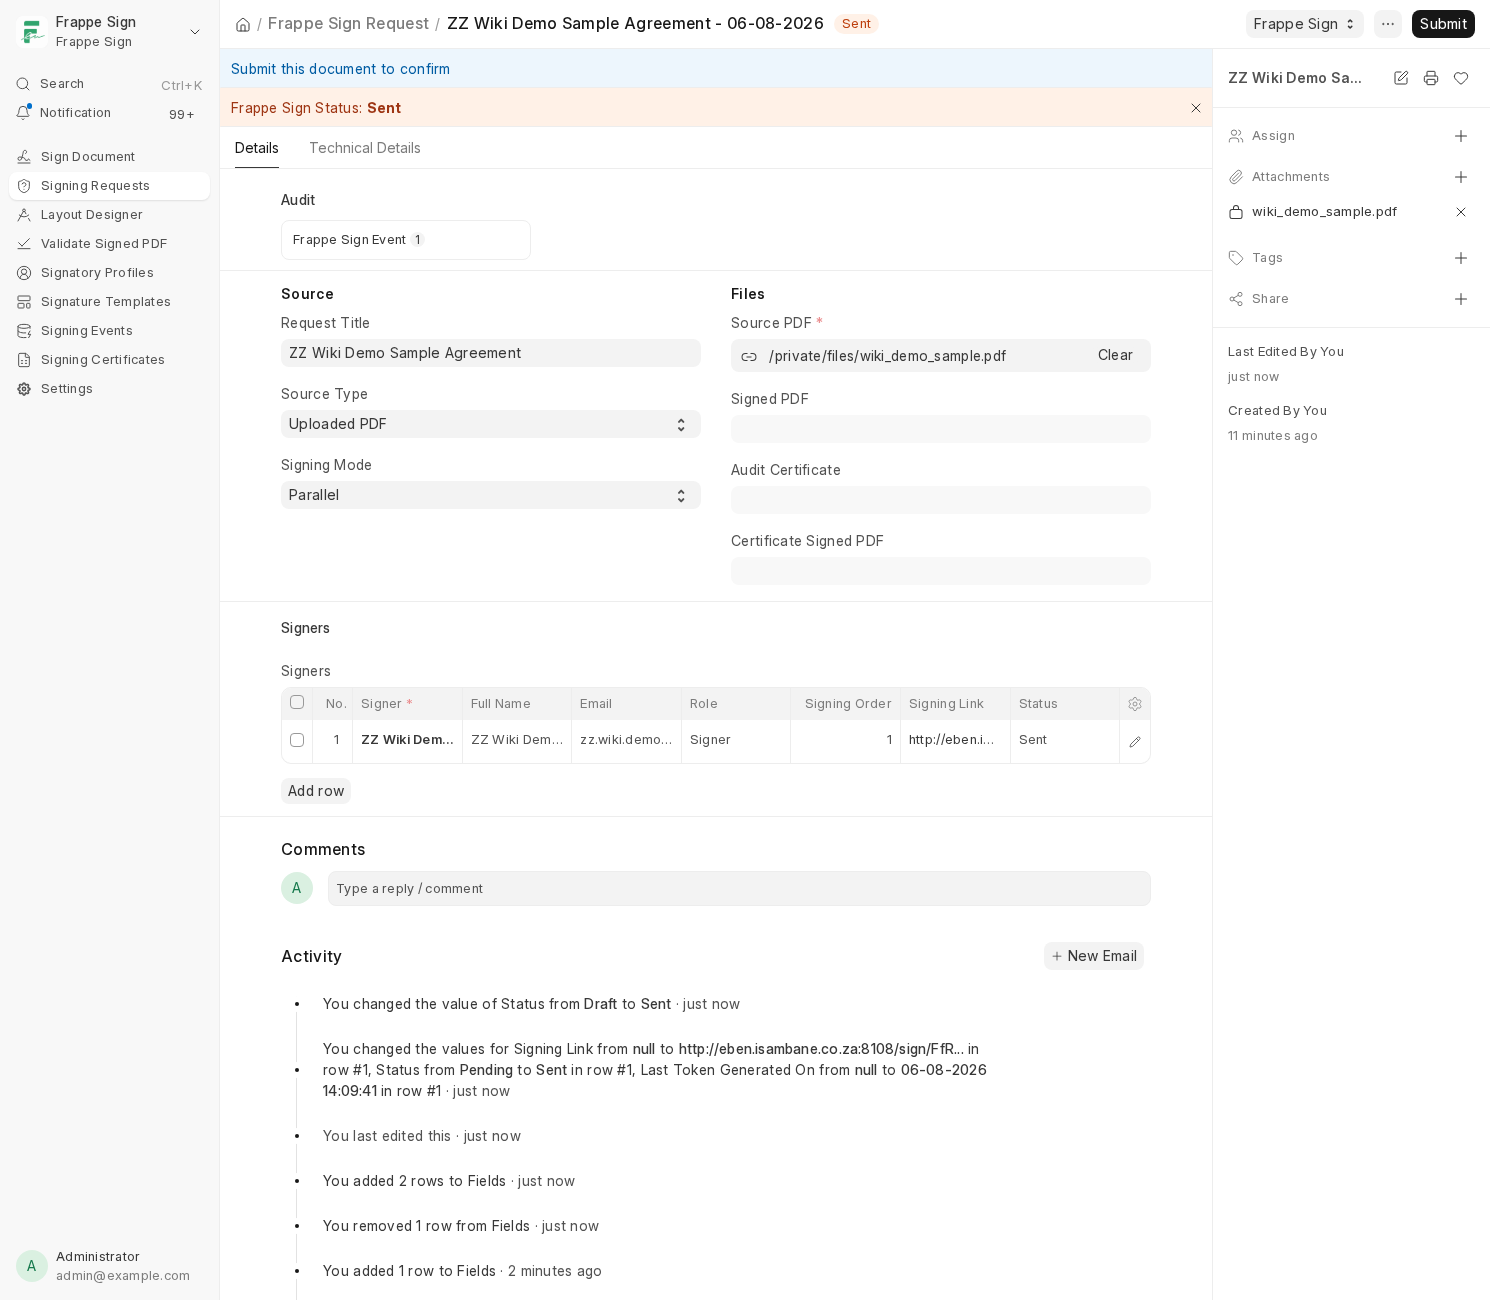The image size is (1500, 1300).
Task: Open the home breadcrumb icon
Action: click(243, 24)
